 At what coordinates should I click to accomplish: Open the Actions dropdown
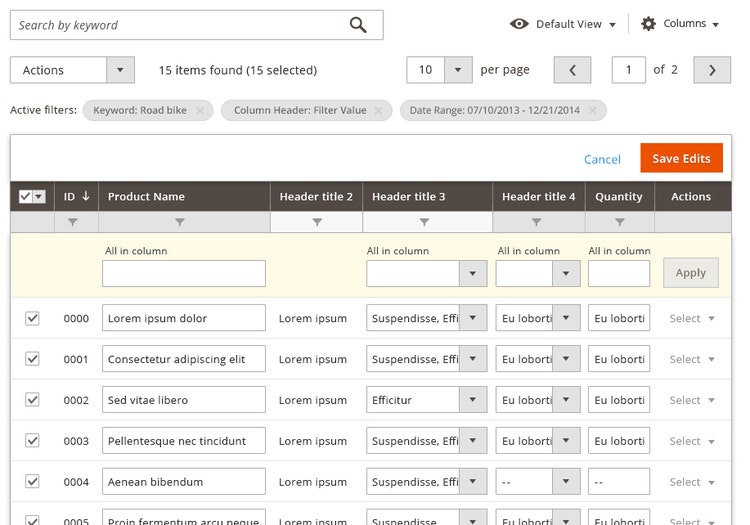click(72, 70)
